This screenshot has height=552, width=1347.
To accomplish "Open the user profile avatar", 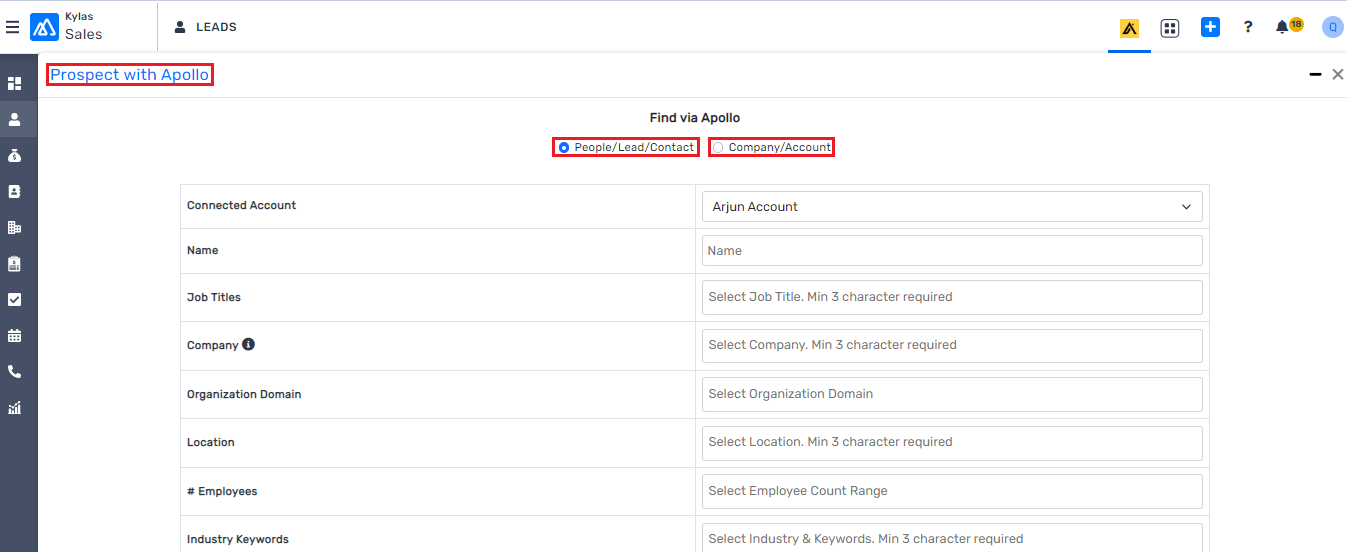I will point(1332,27).
